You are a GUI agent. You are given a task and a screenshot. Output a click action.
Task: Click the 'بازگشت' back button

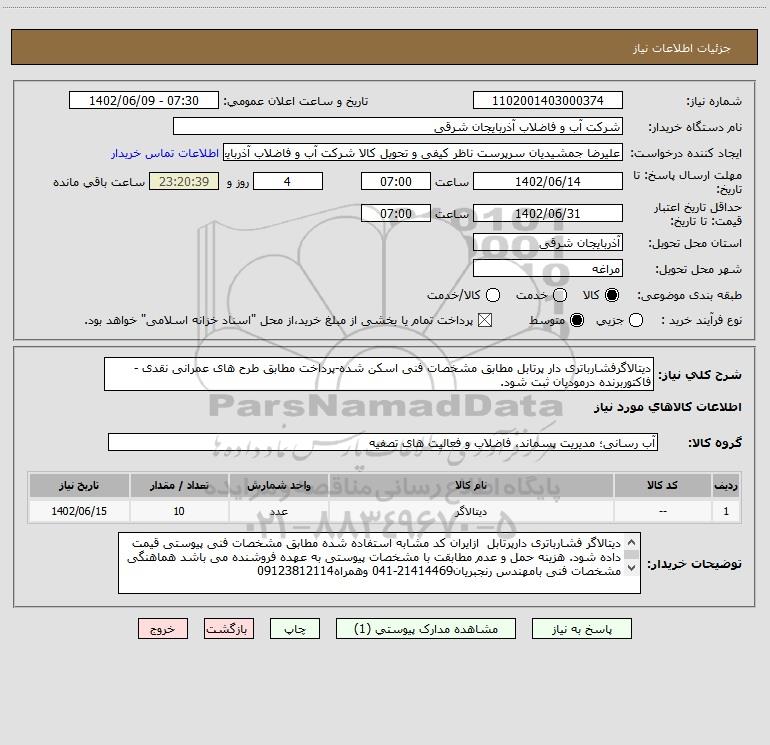pyautogui.click(x=229, y=629)
